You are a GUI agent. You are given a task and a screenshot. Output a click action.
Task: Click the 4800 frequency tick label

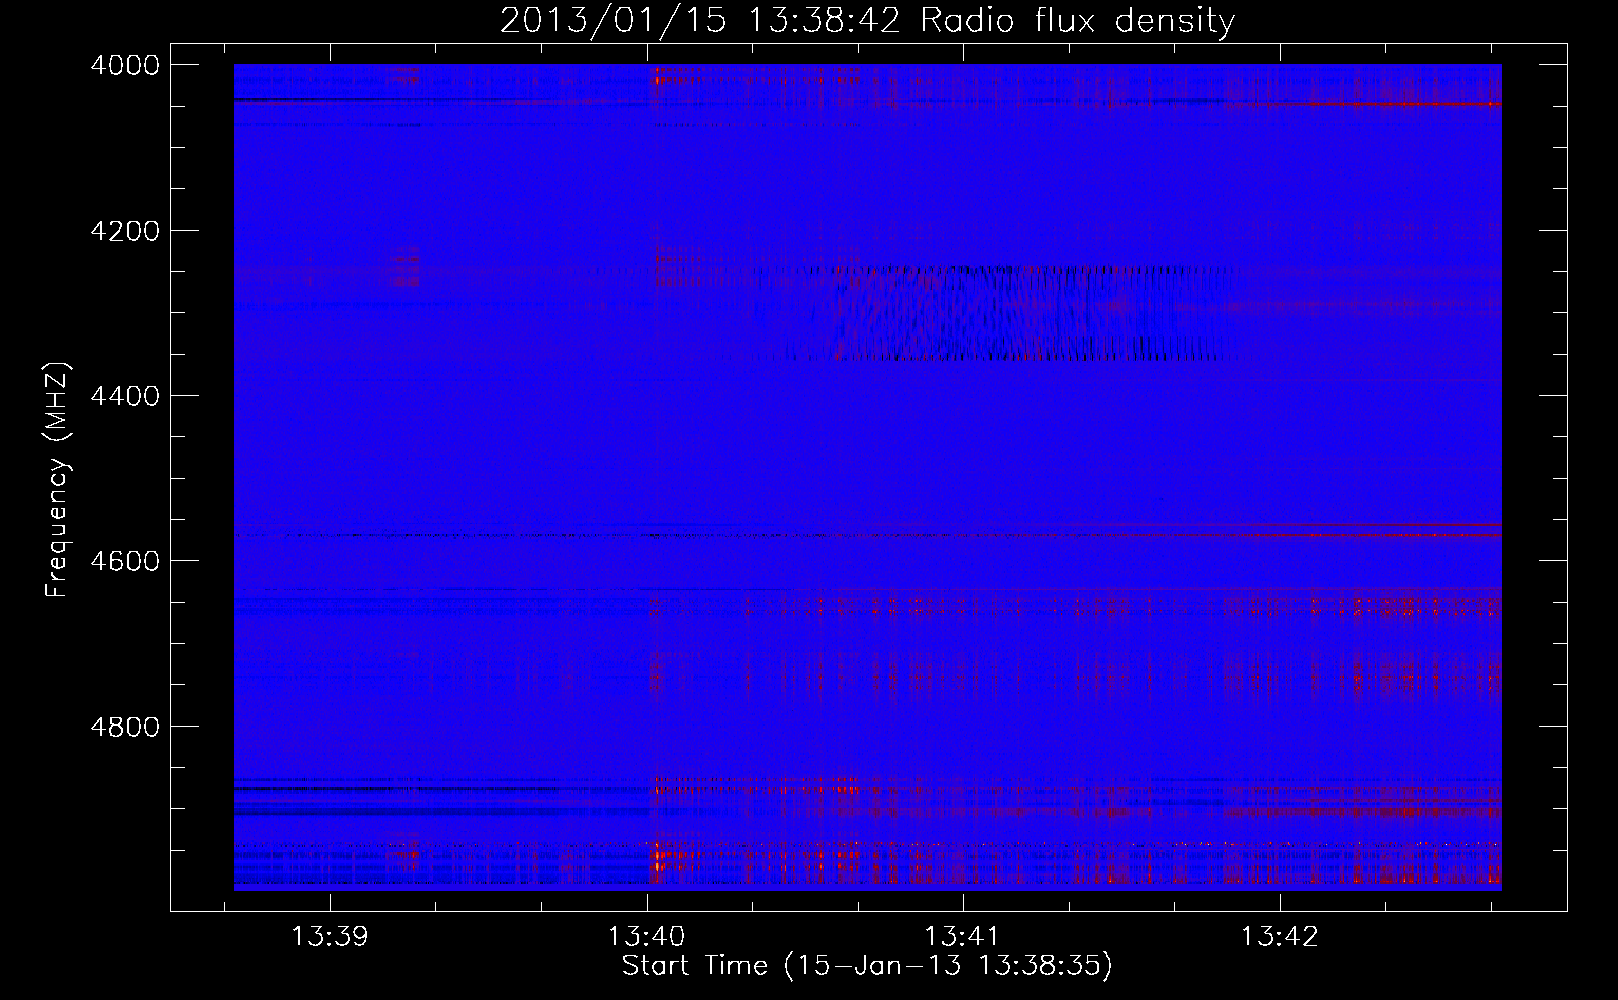pos(125,726)
